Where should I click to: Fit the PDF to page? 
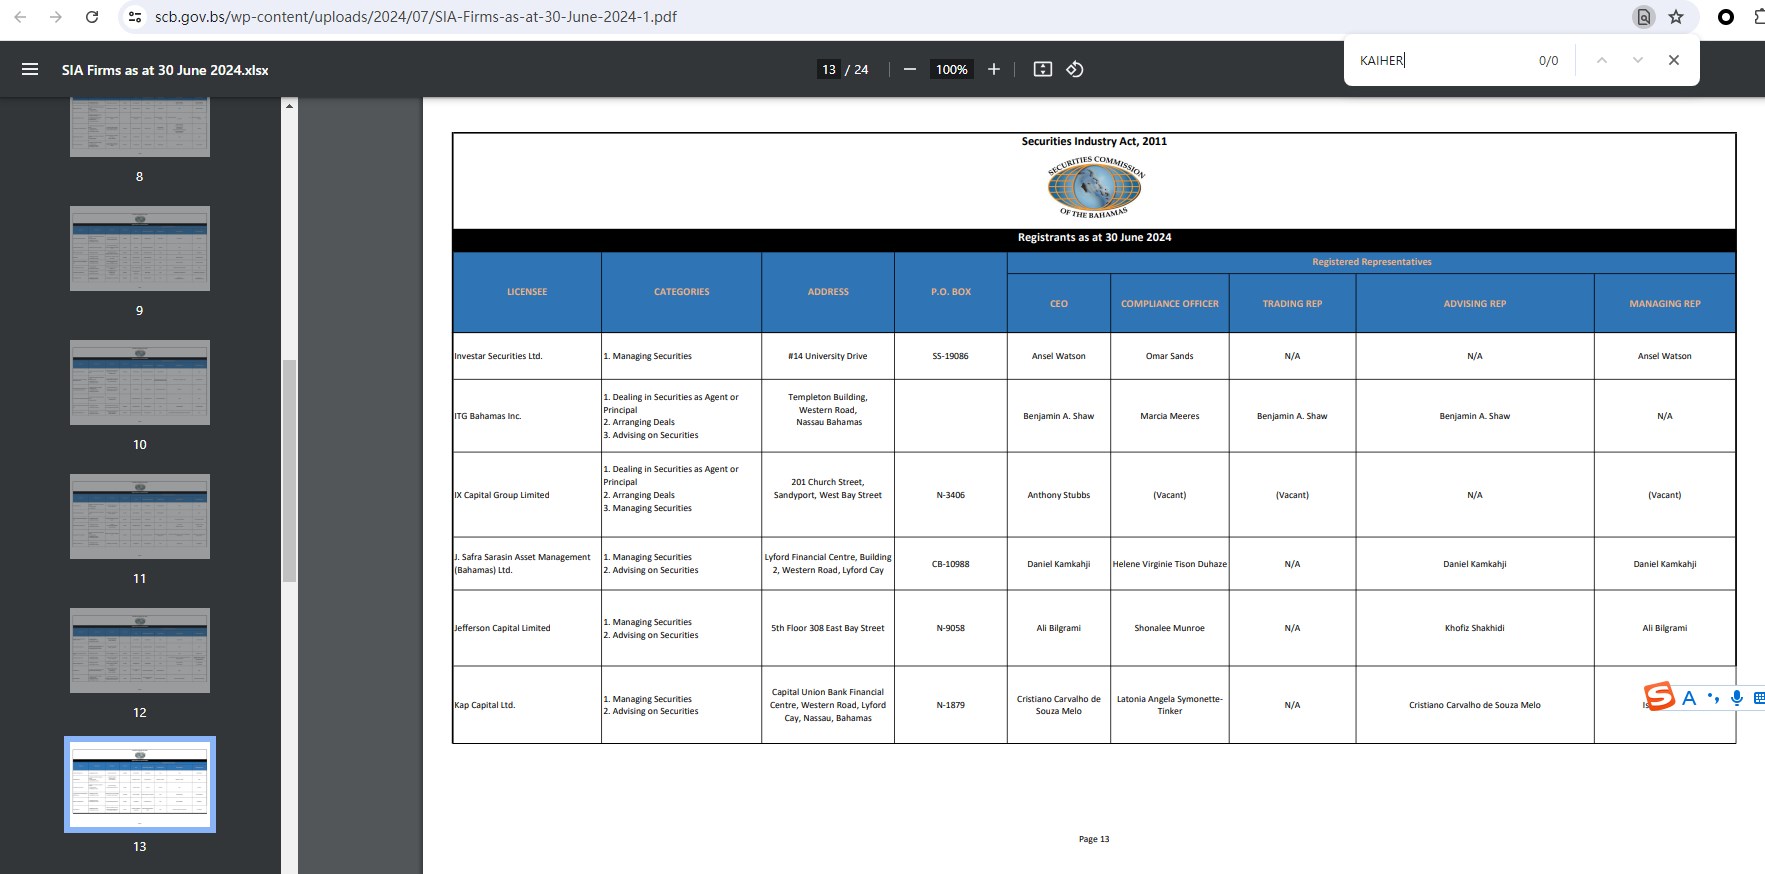pos(1042,69)
